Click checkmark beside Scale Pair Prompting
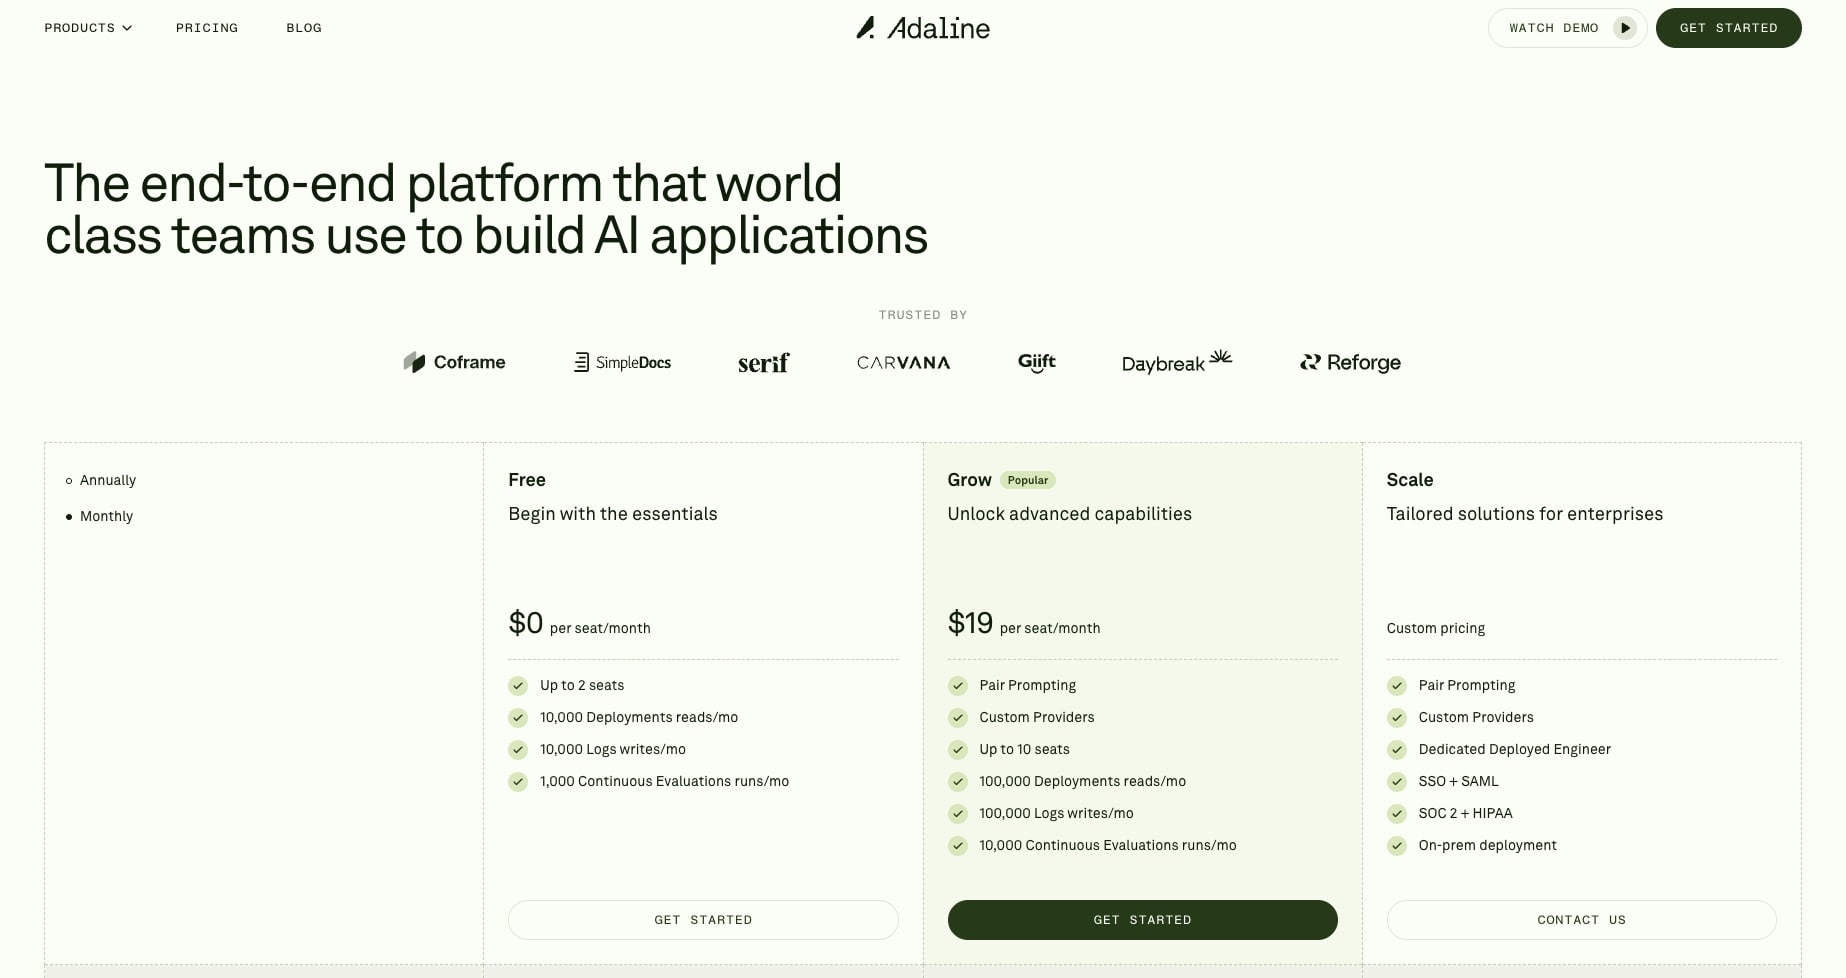The image size is (1846, 978). (1397, 686)
